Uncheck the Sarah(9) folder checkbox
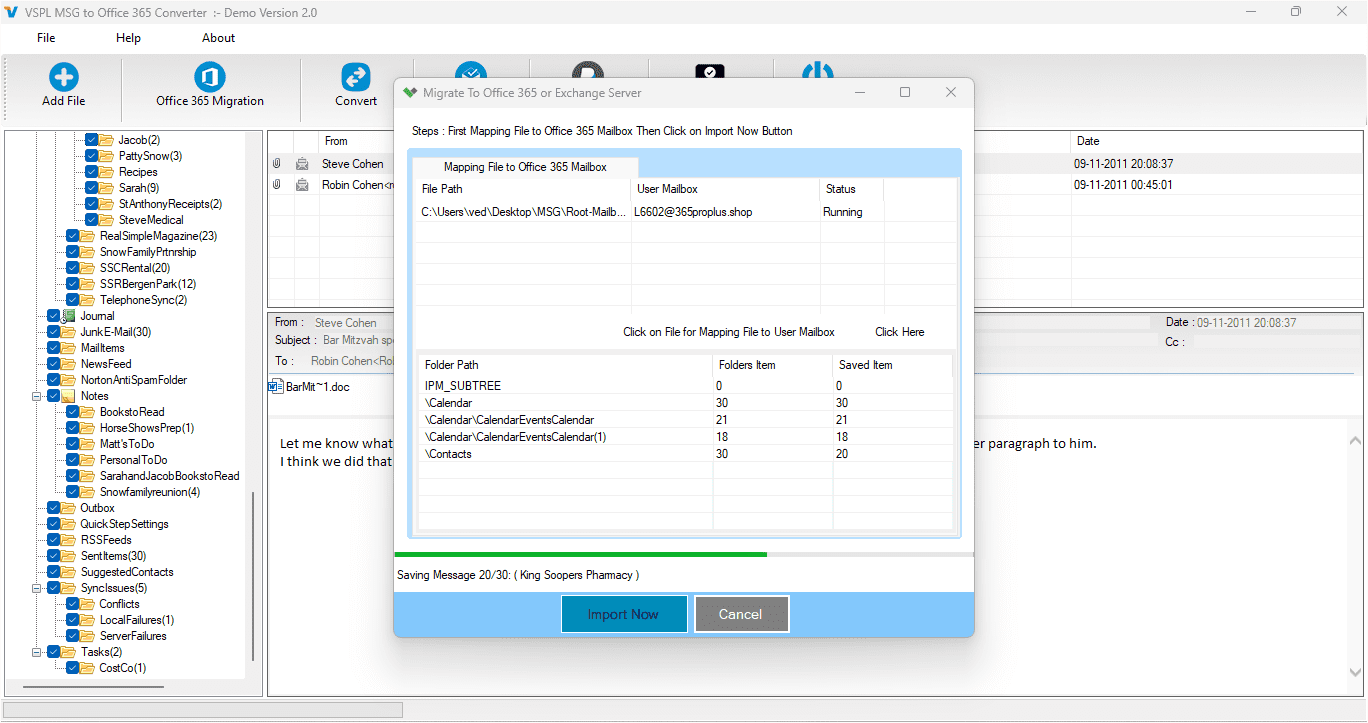This screenshot has height=723, width=1368. pyautogui.click(x=92, y=188)
